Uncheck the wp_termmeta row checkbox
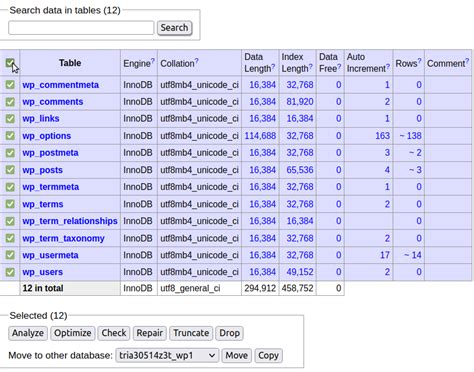This screenshot has width=474, height=372. point(10,187)
